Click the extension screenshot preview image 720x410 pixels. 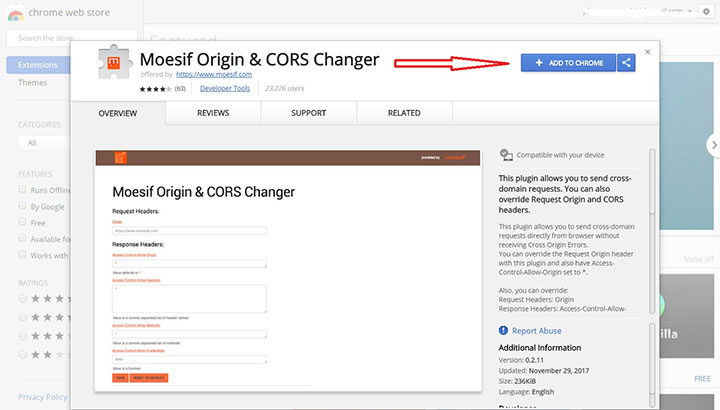click(288, 270)
